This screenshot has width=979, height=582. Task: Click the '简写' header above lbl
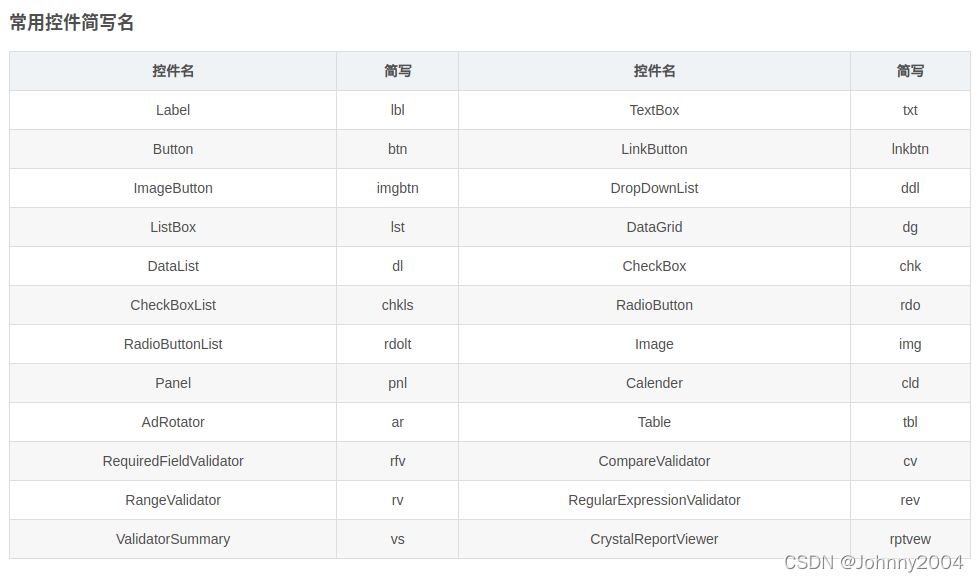coord(397,71)
